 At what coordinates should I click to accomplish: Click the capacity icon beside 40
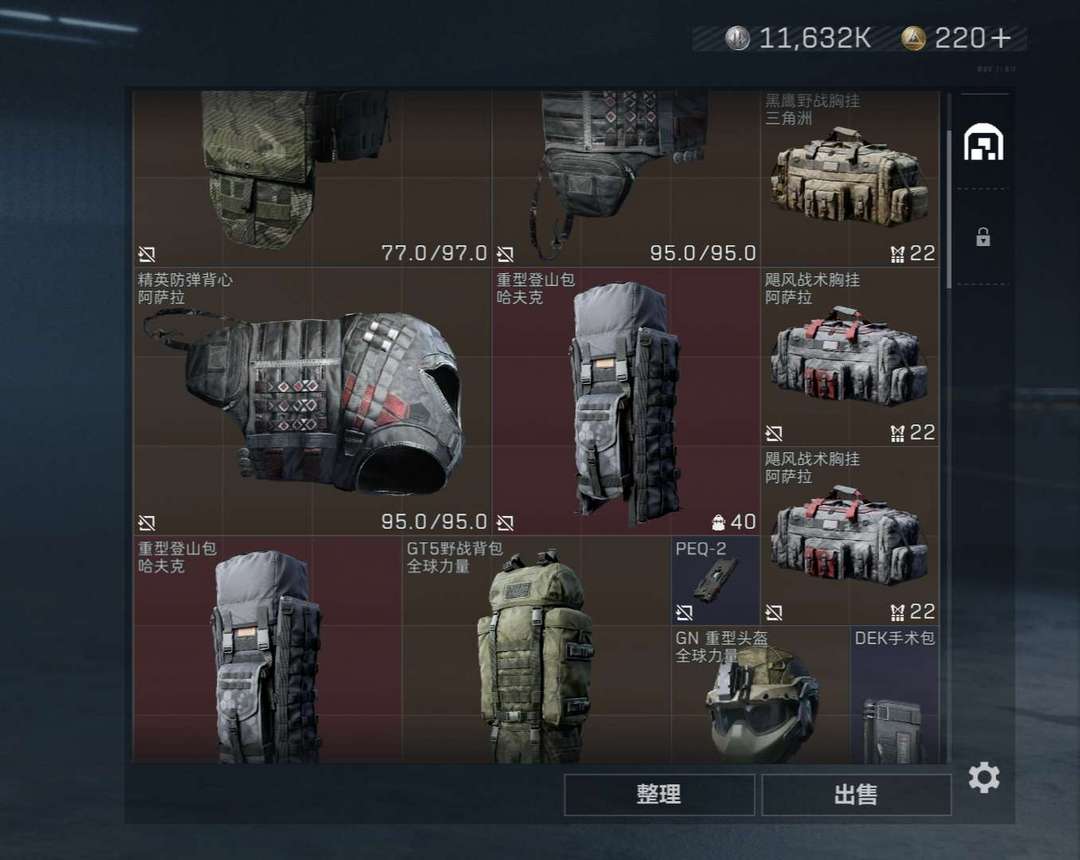click(x=718, y=523)
